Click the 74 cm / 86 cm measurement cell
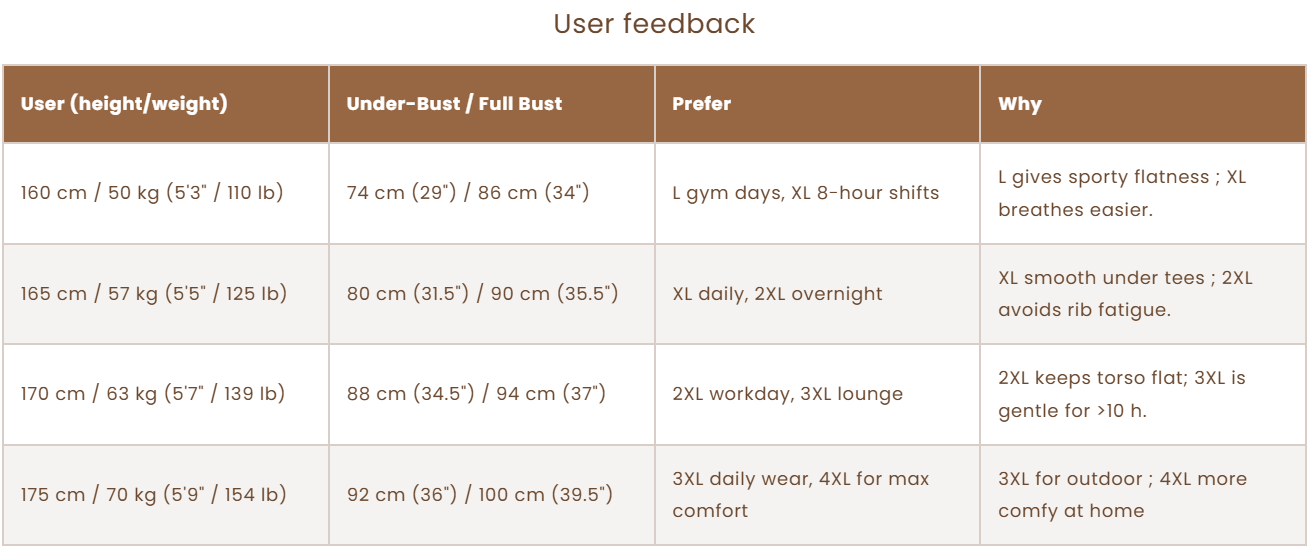This screenshot has width=1311, height=549. click(x=468, y=193)
